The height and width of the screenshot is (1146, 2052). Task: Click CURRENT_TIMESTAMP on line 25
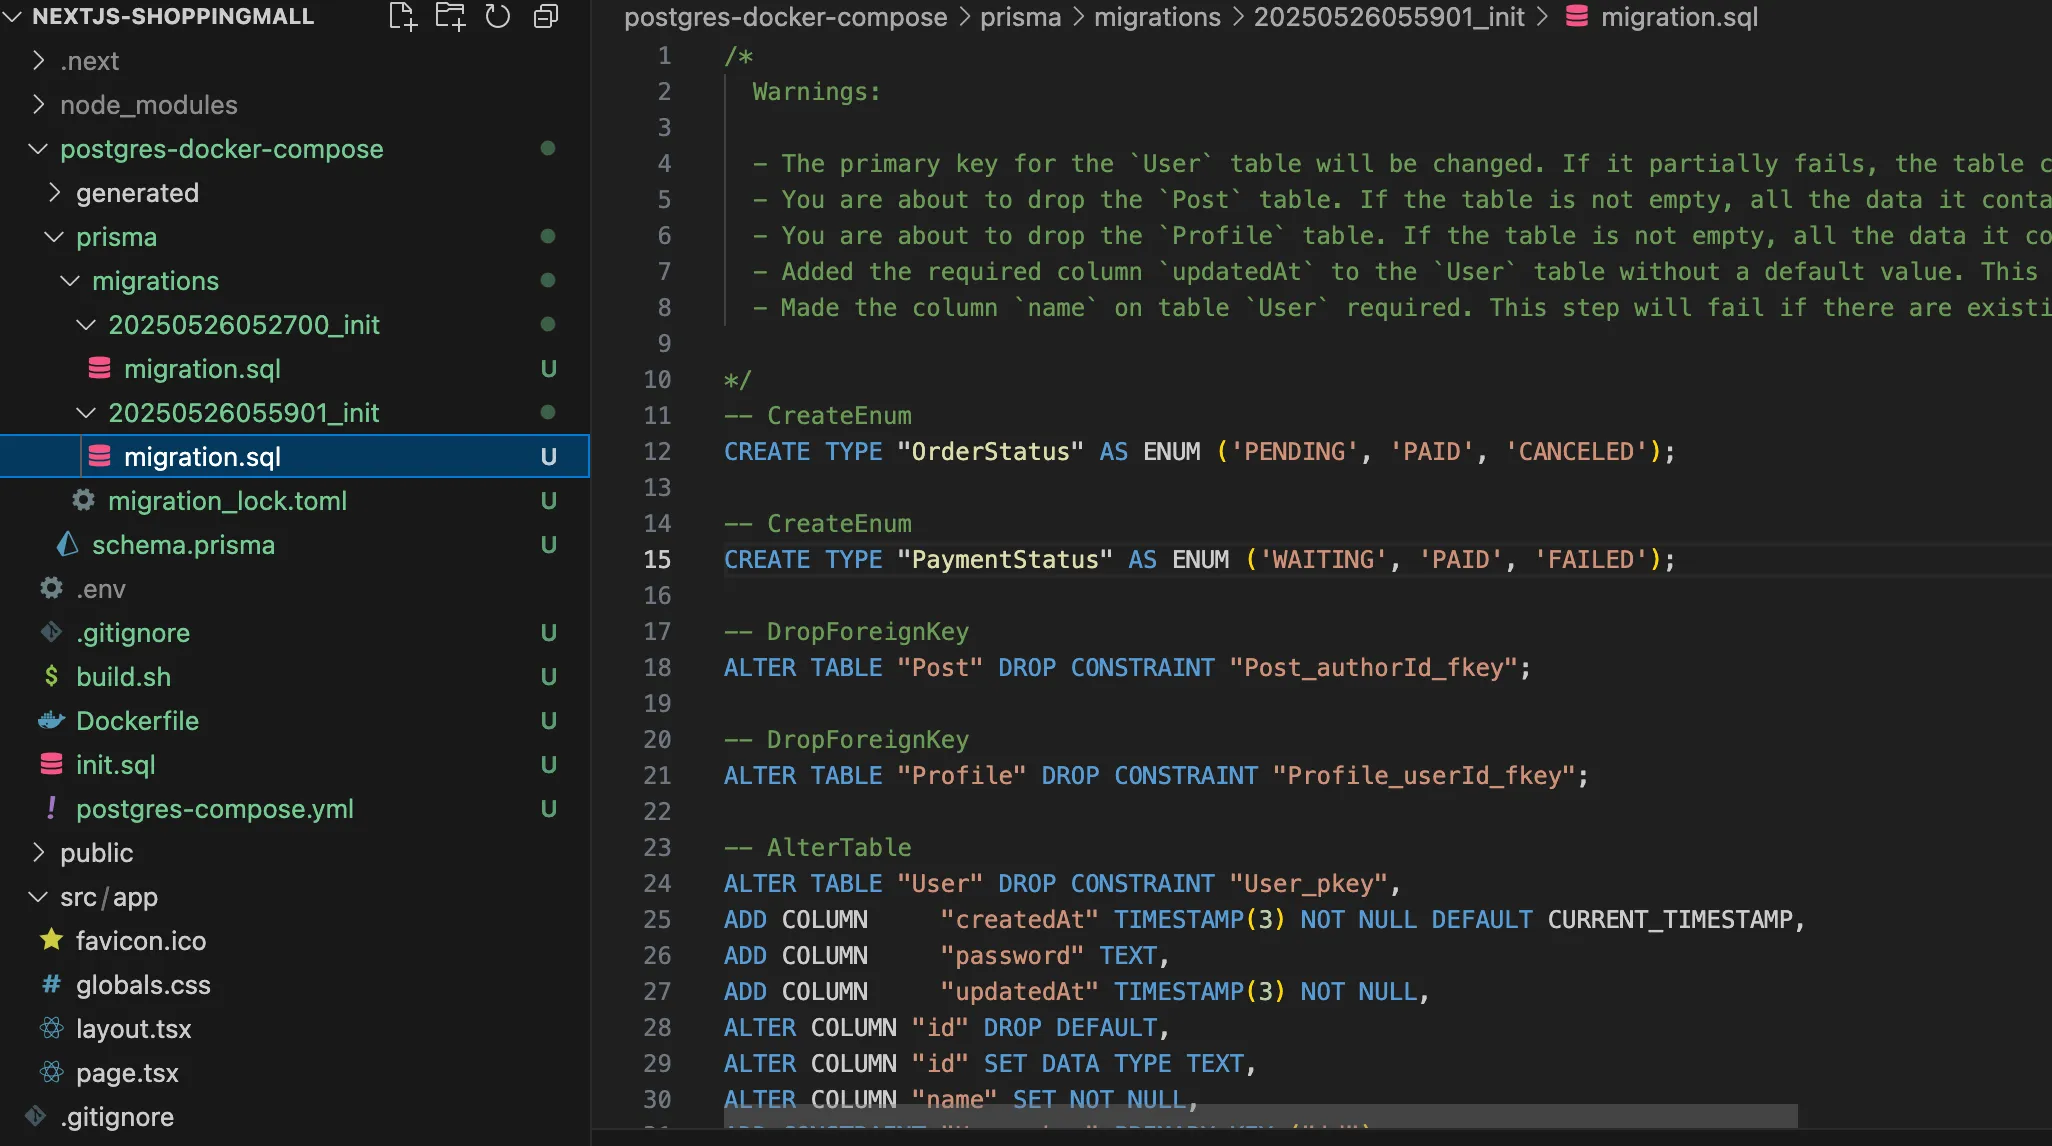point(1670,919)
